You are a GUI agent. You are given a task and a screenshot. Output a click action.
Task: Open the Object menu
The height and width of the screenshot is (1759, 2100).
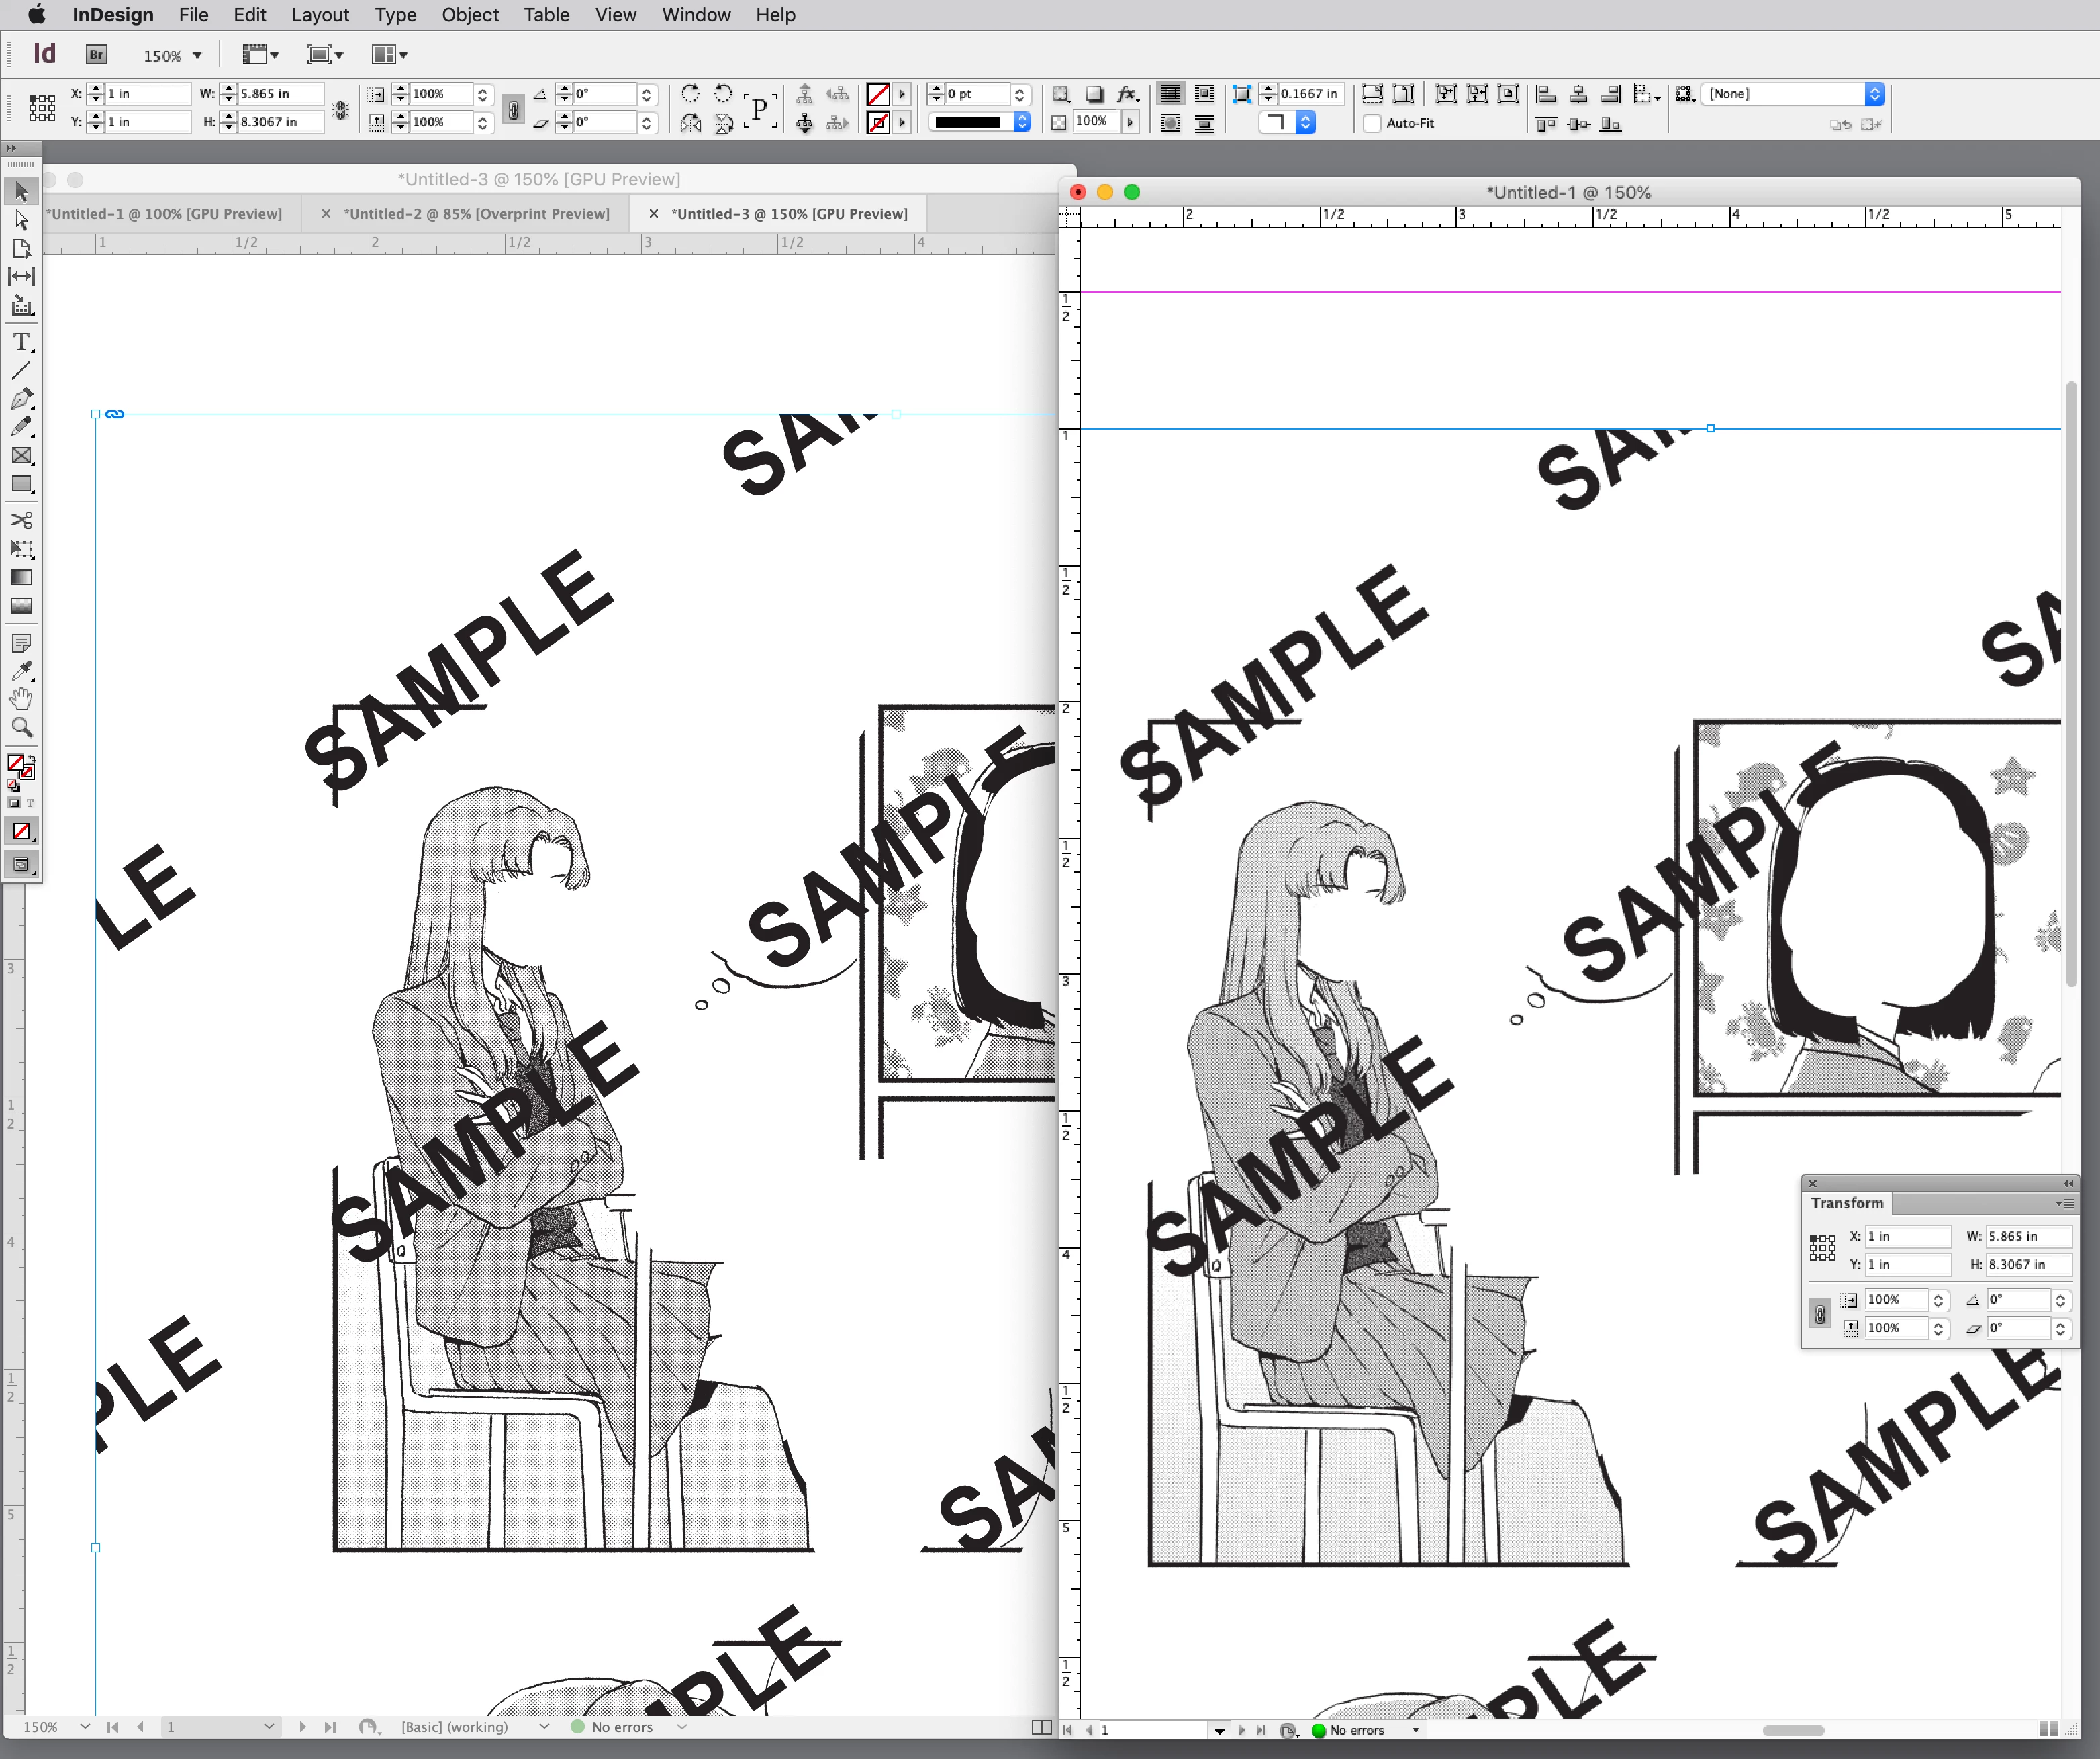469,15
